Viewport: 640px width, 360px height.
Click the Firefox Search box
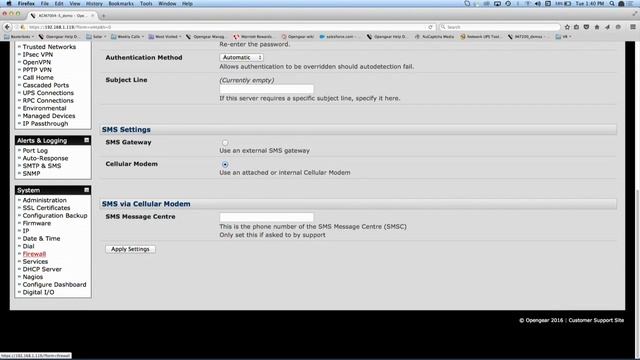[x=500, y=27]
